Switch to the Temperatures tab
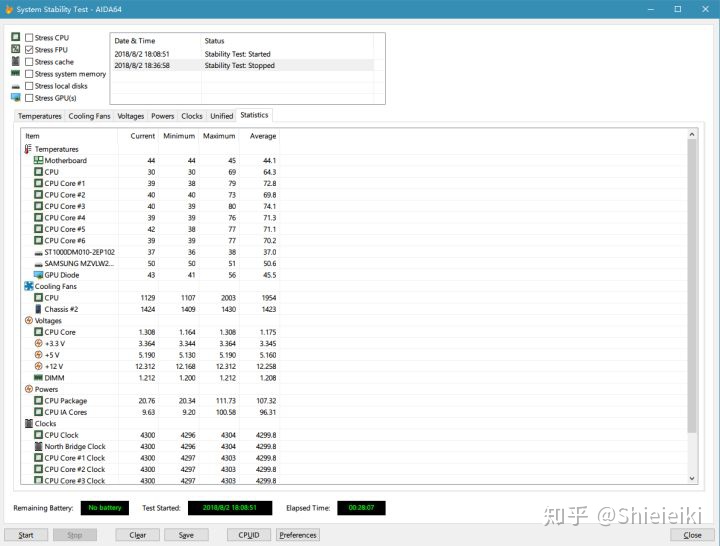The image size is (720, 546). pos(40,116)
